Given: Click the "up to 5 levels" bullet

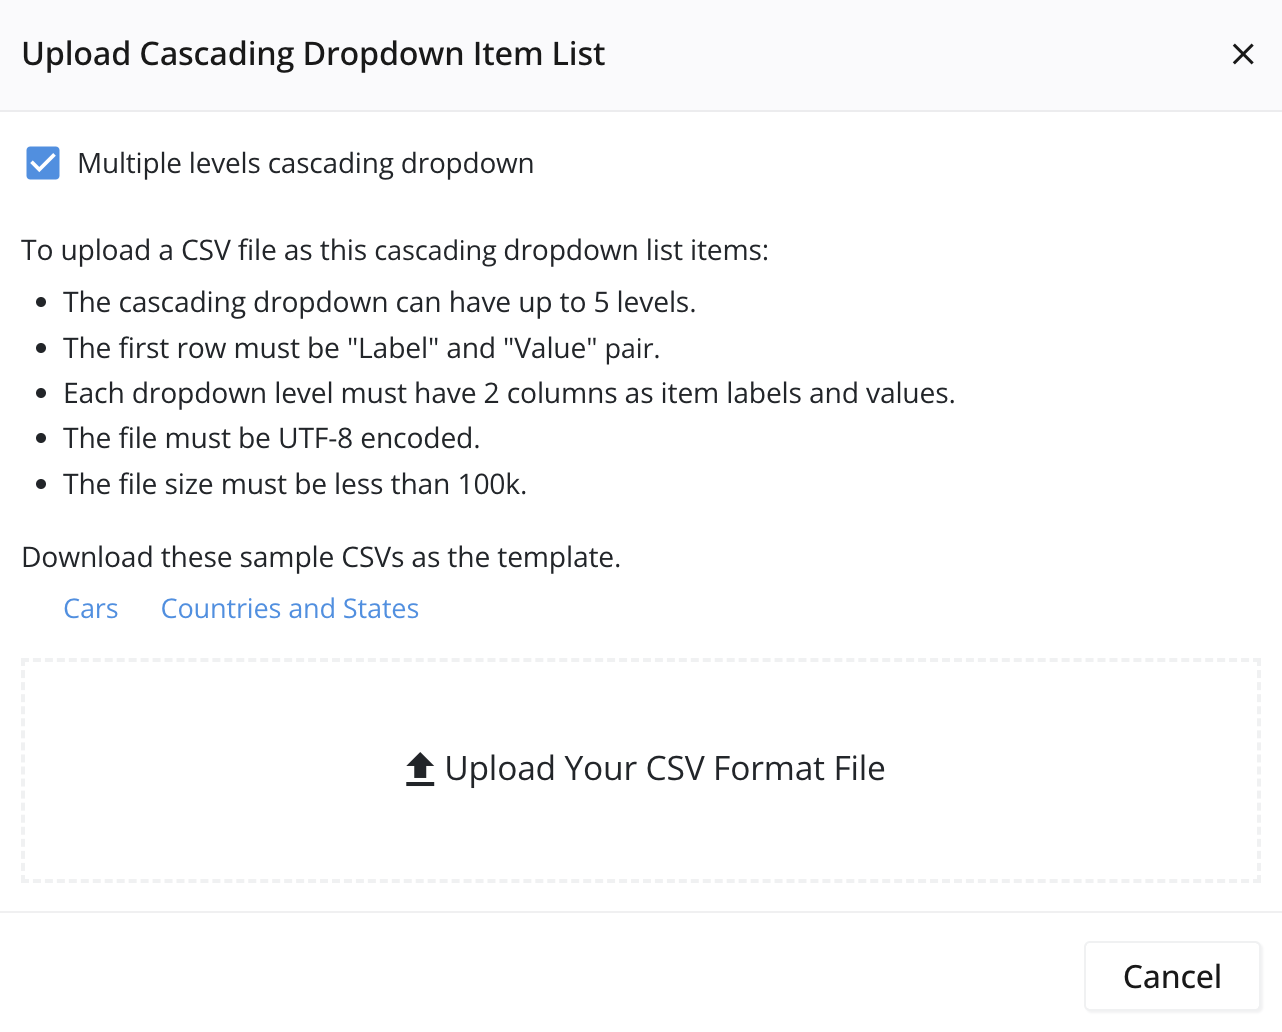Looking at the screenshot, I should (379, 302).
